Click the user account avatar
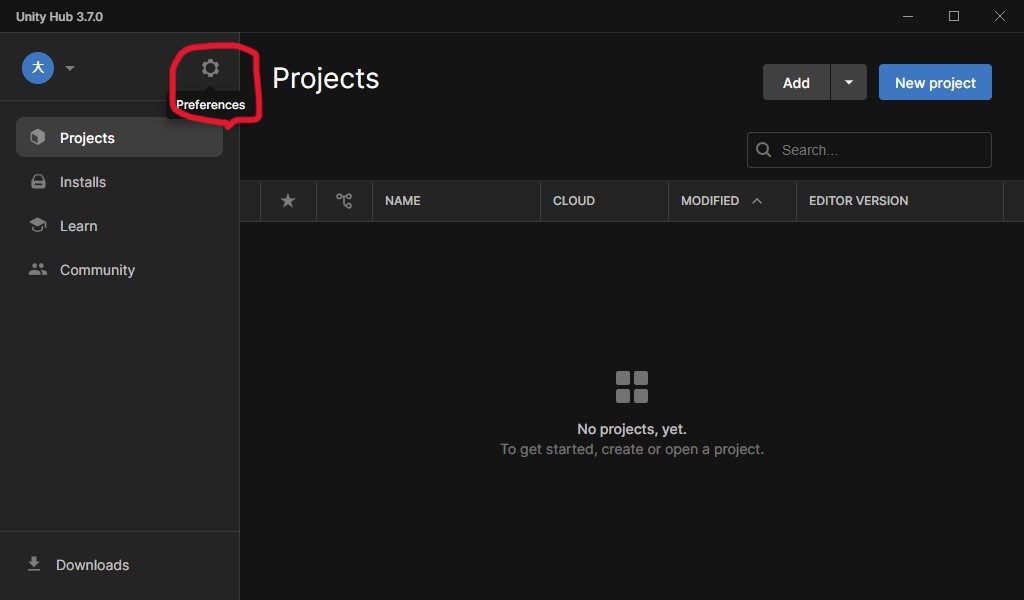The height and width of the screenshot is (600, 1024). [x=38, y=68]
